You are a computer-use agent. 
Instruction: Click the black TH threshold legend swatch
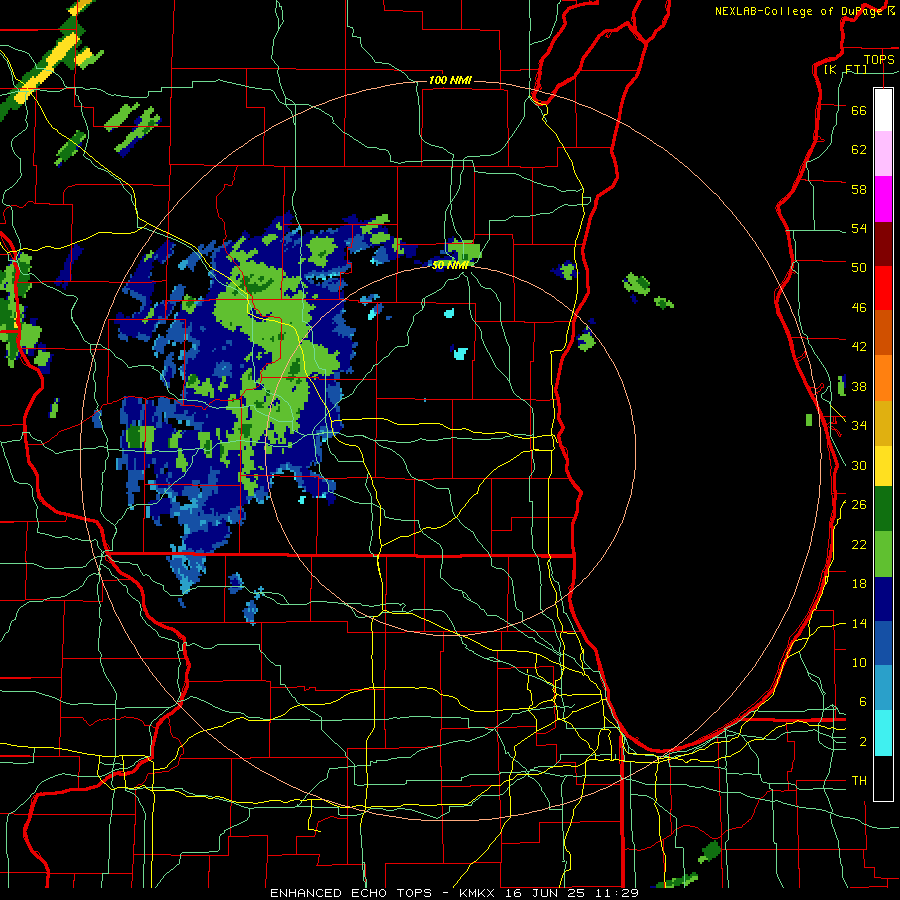tap(883, 778)
